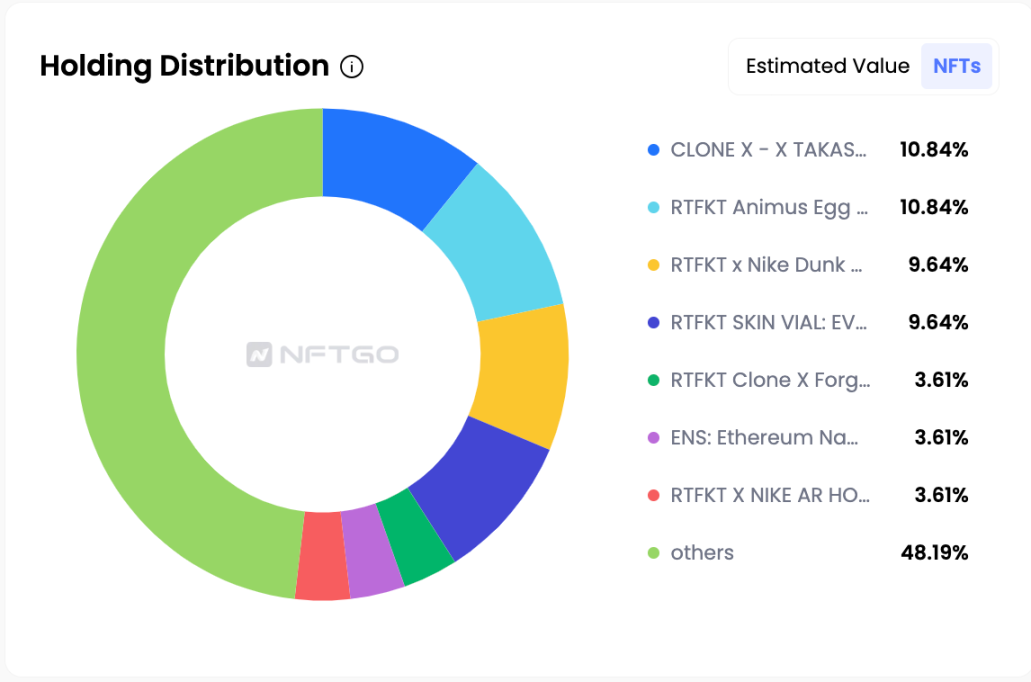
Task: Click the yellow RTFKT x Nike Dunk dot
Action: [x=654, y=265]
